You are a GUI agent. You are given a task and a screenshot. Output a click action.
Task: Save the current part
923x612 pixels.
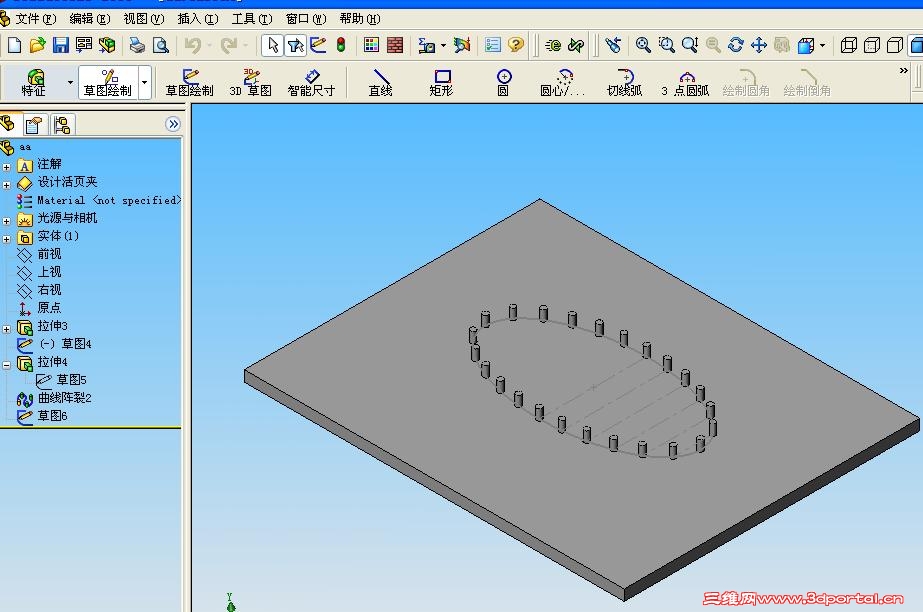[61, 45]
